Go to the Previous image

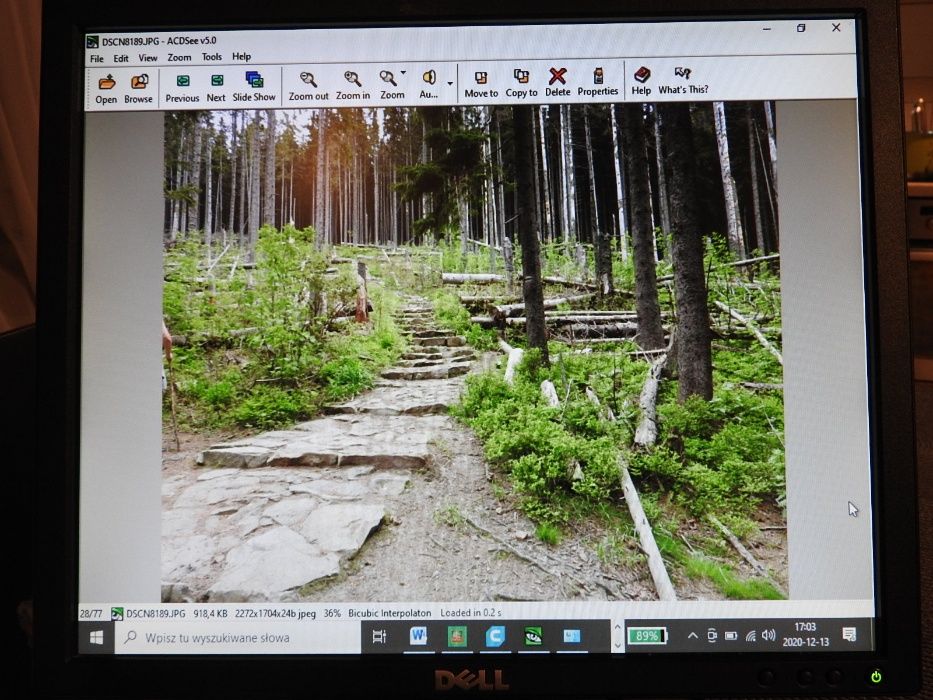coord(182,88)
